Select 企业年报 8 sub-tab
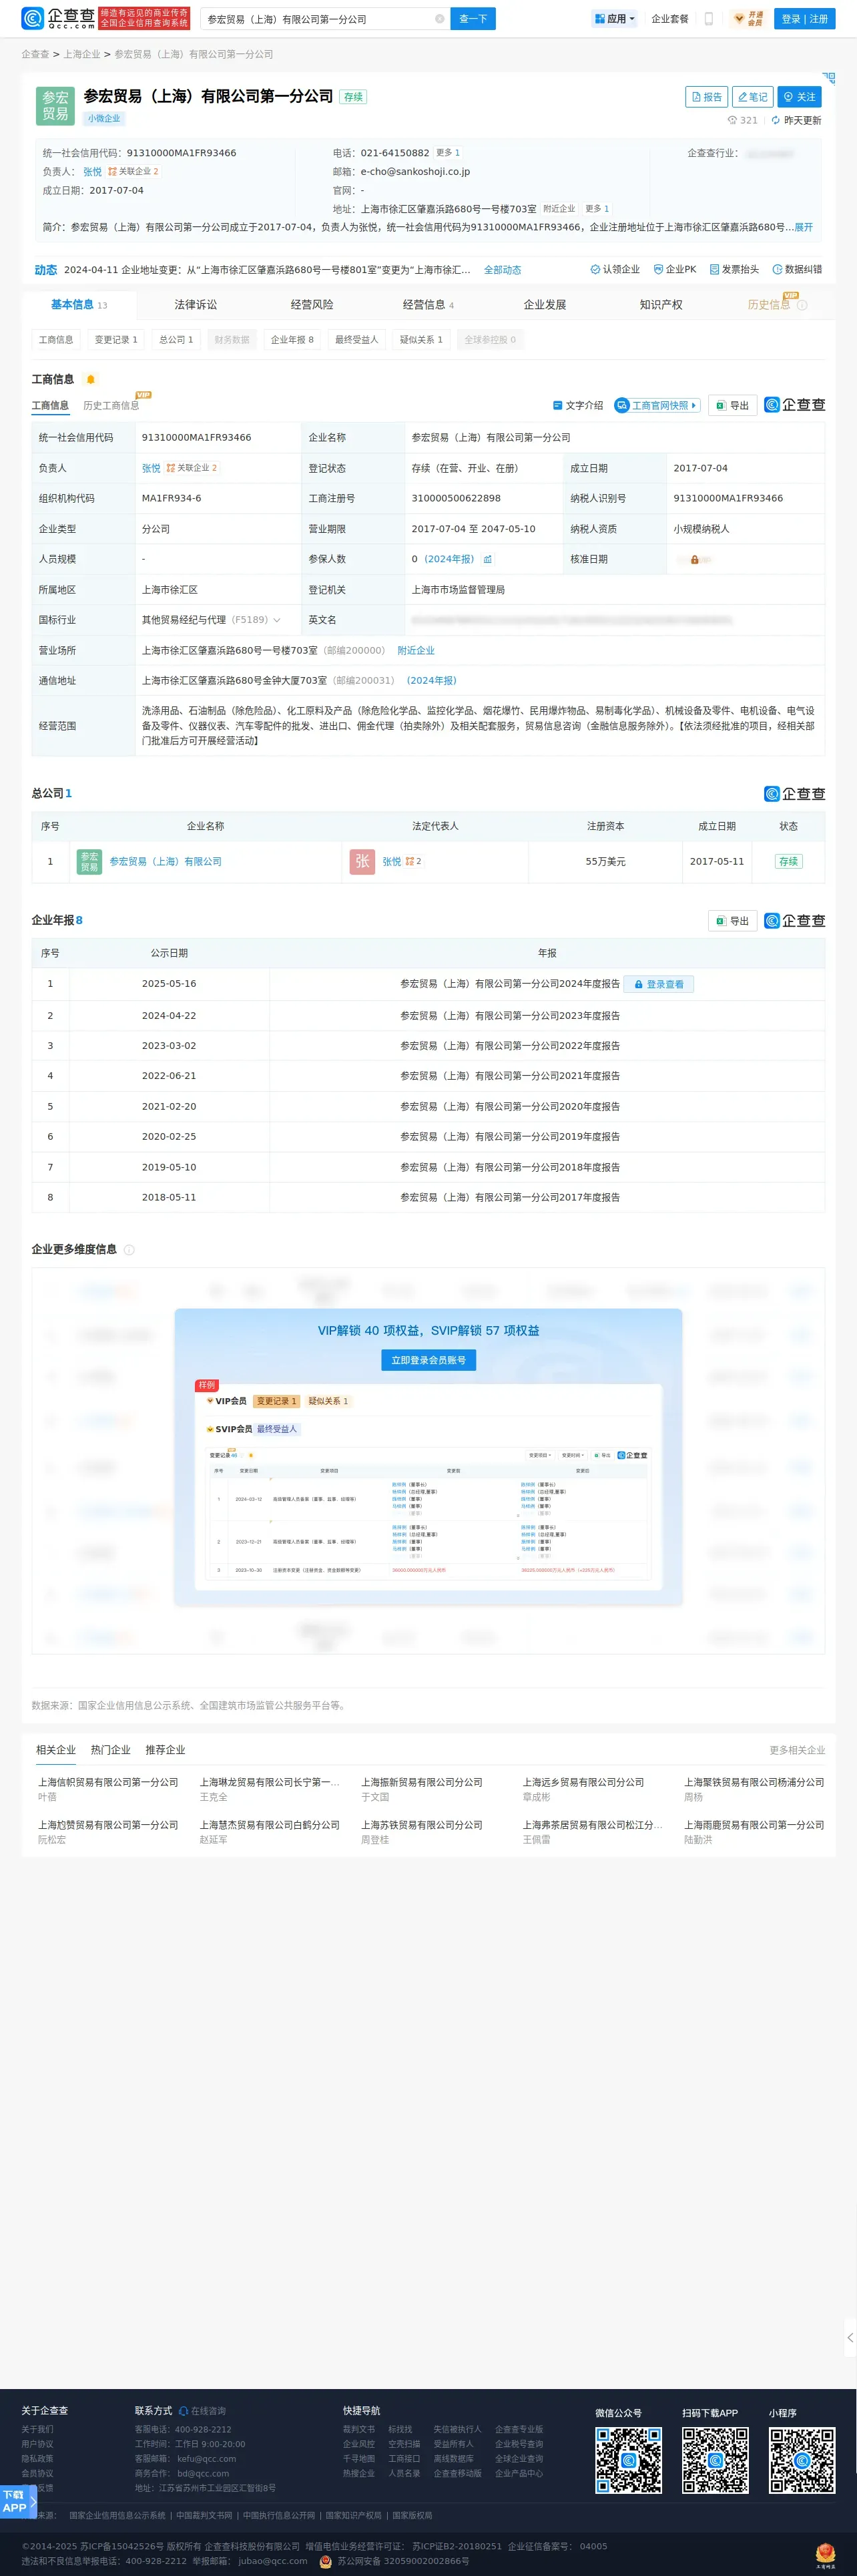Image resolution: width=857 pixels, height=2576 pixels. coord(292,340)
